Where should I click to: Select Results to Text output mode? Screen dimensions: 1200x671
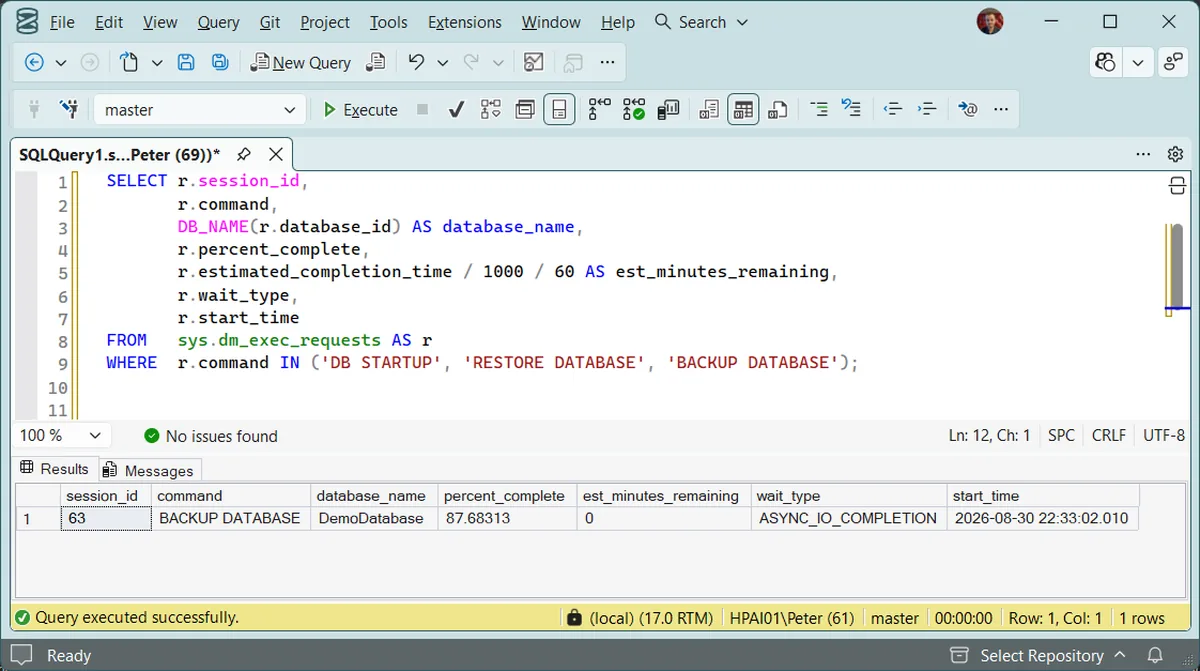(x=709, y=109)
